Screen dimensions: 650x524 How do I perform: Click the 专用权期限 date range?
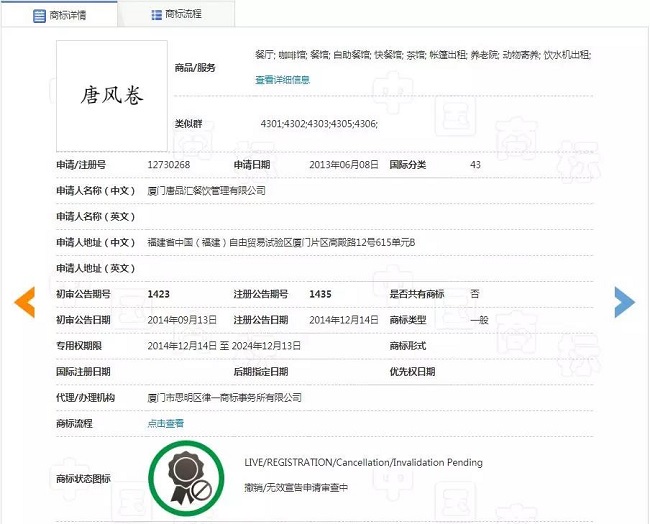(x=223, y=345)
